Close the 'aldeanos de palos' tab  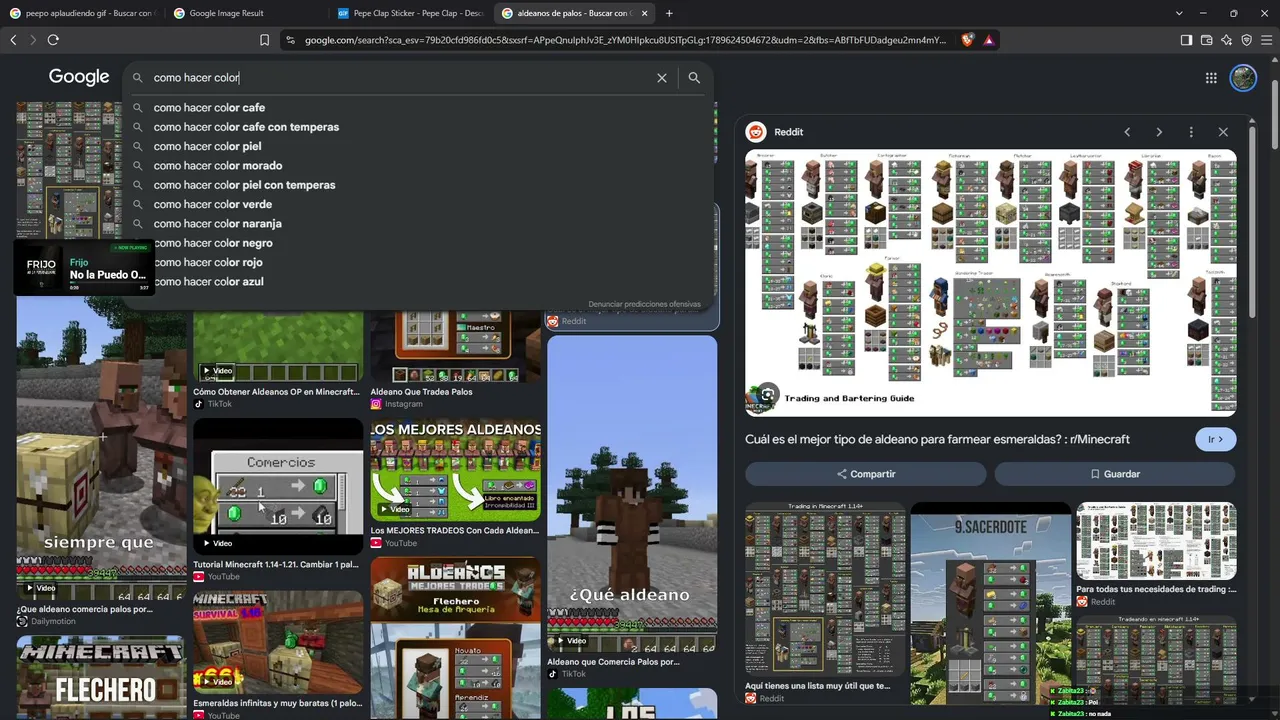644,13
